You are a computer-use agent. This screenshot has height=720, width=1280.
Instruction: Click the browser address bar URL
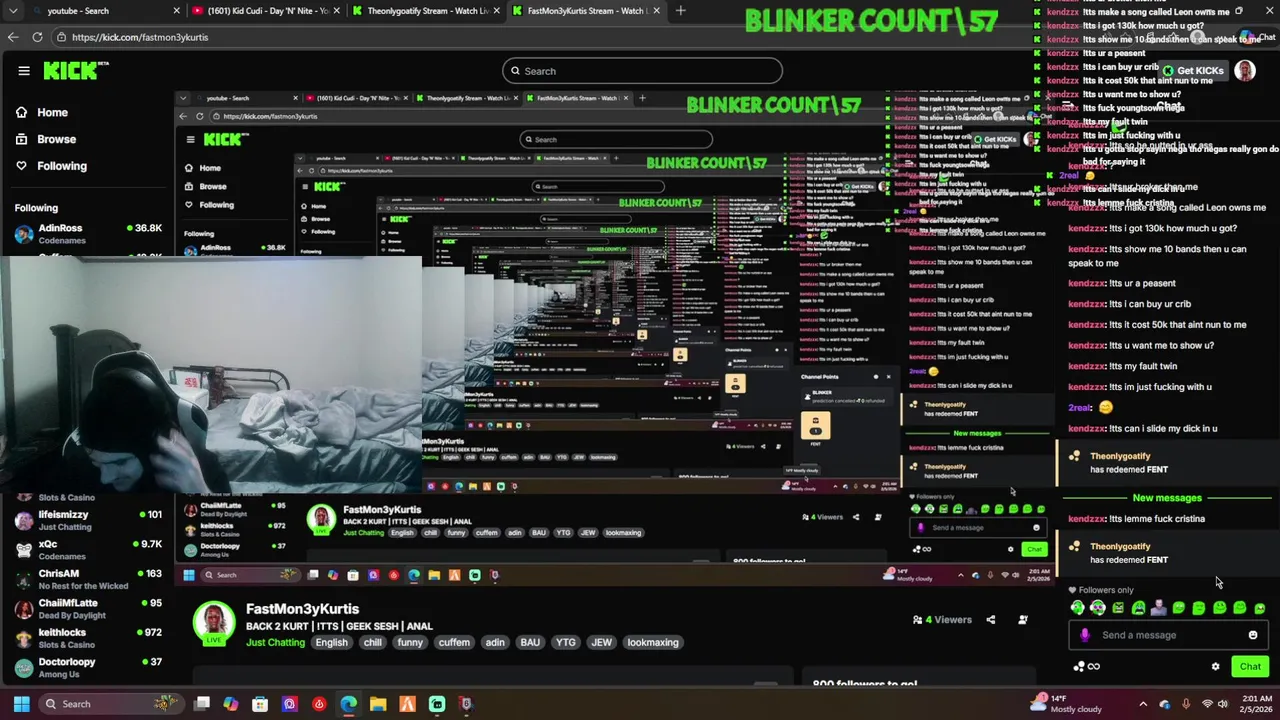[140, 37]
